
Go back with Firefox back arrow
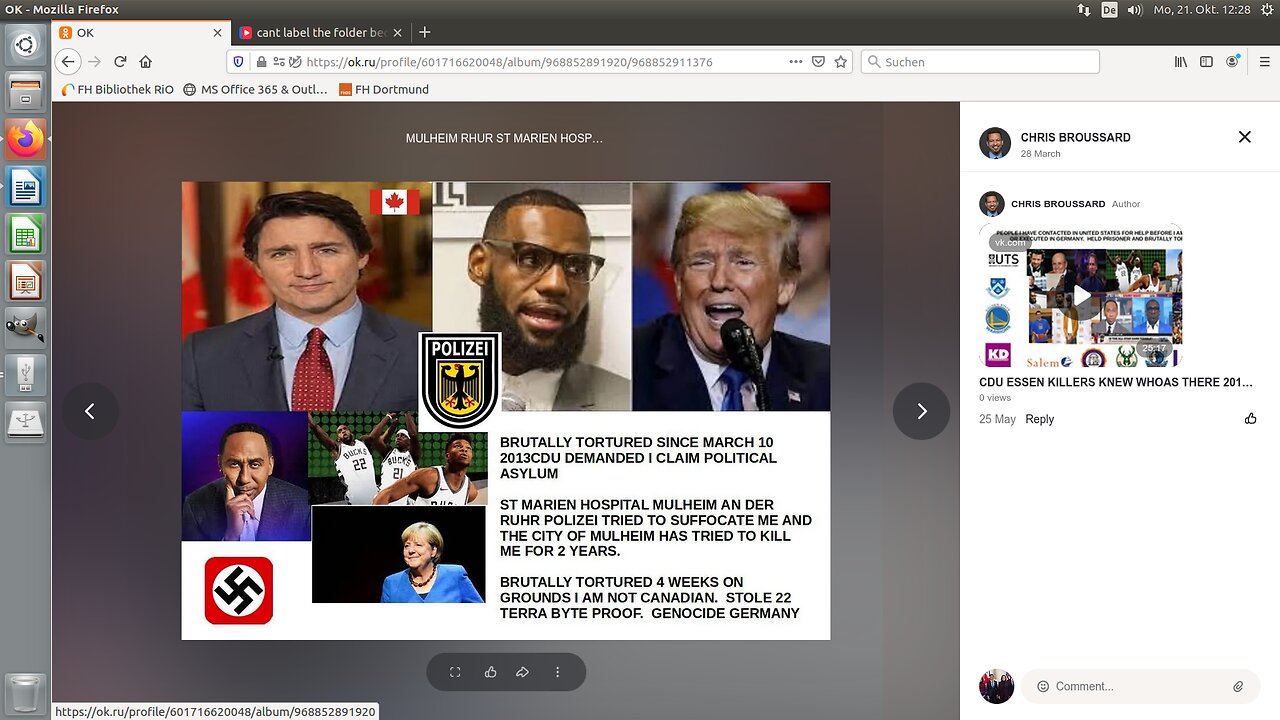point(67,61)
